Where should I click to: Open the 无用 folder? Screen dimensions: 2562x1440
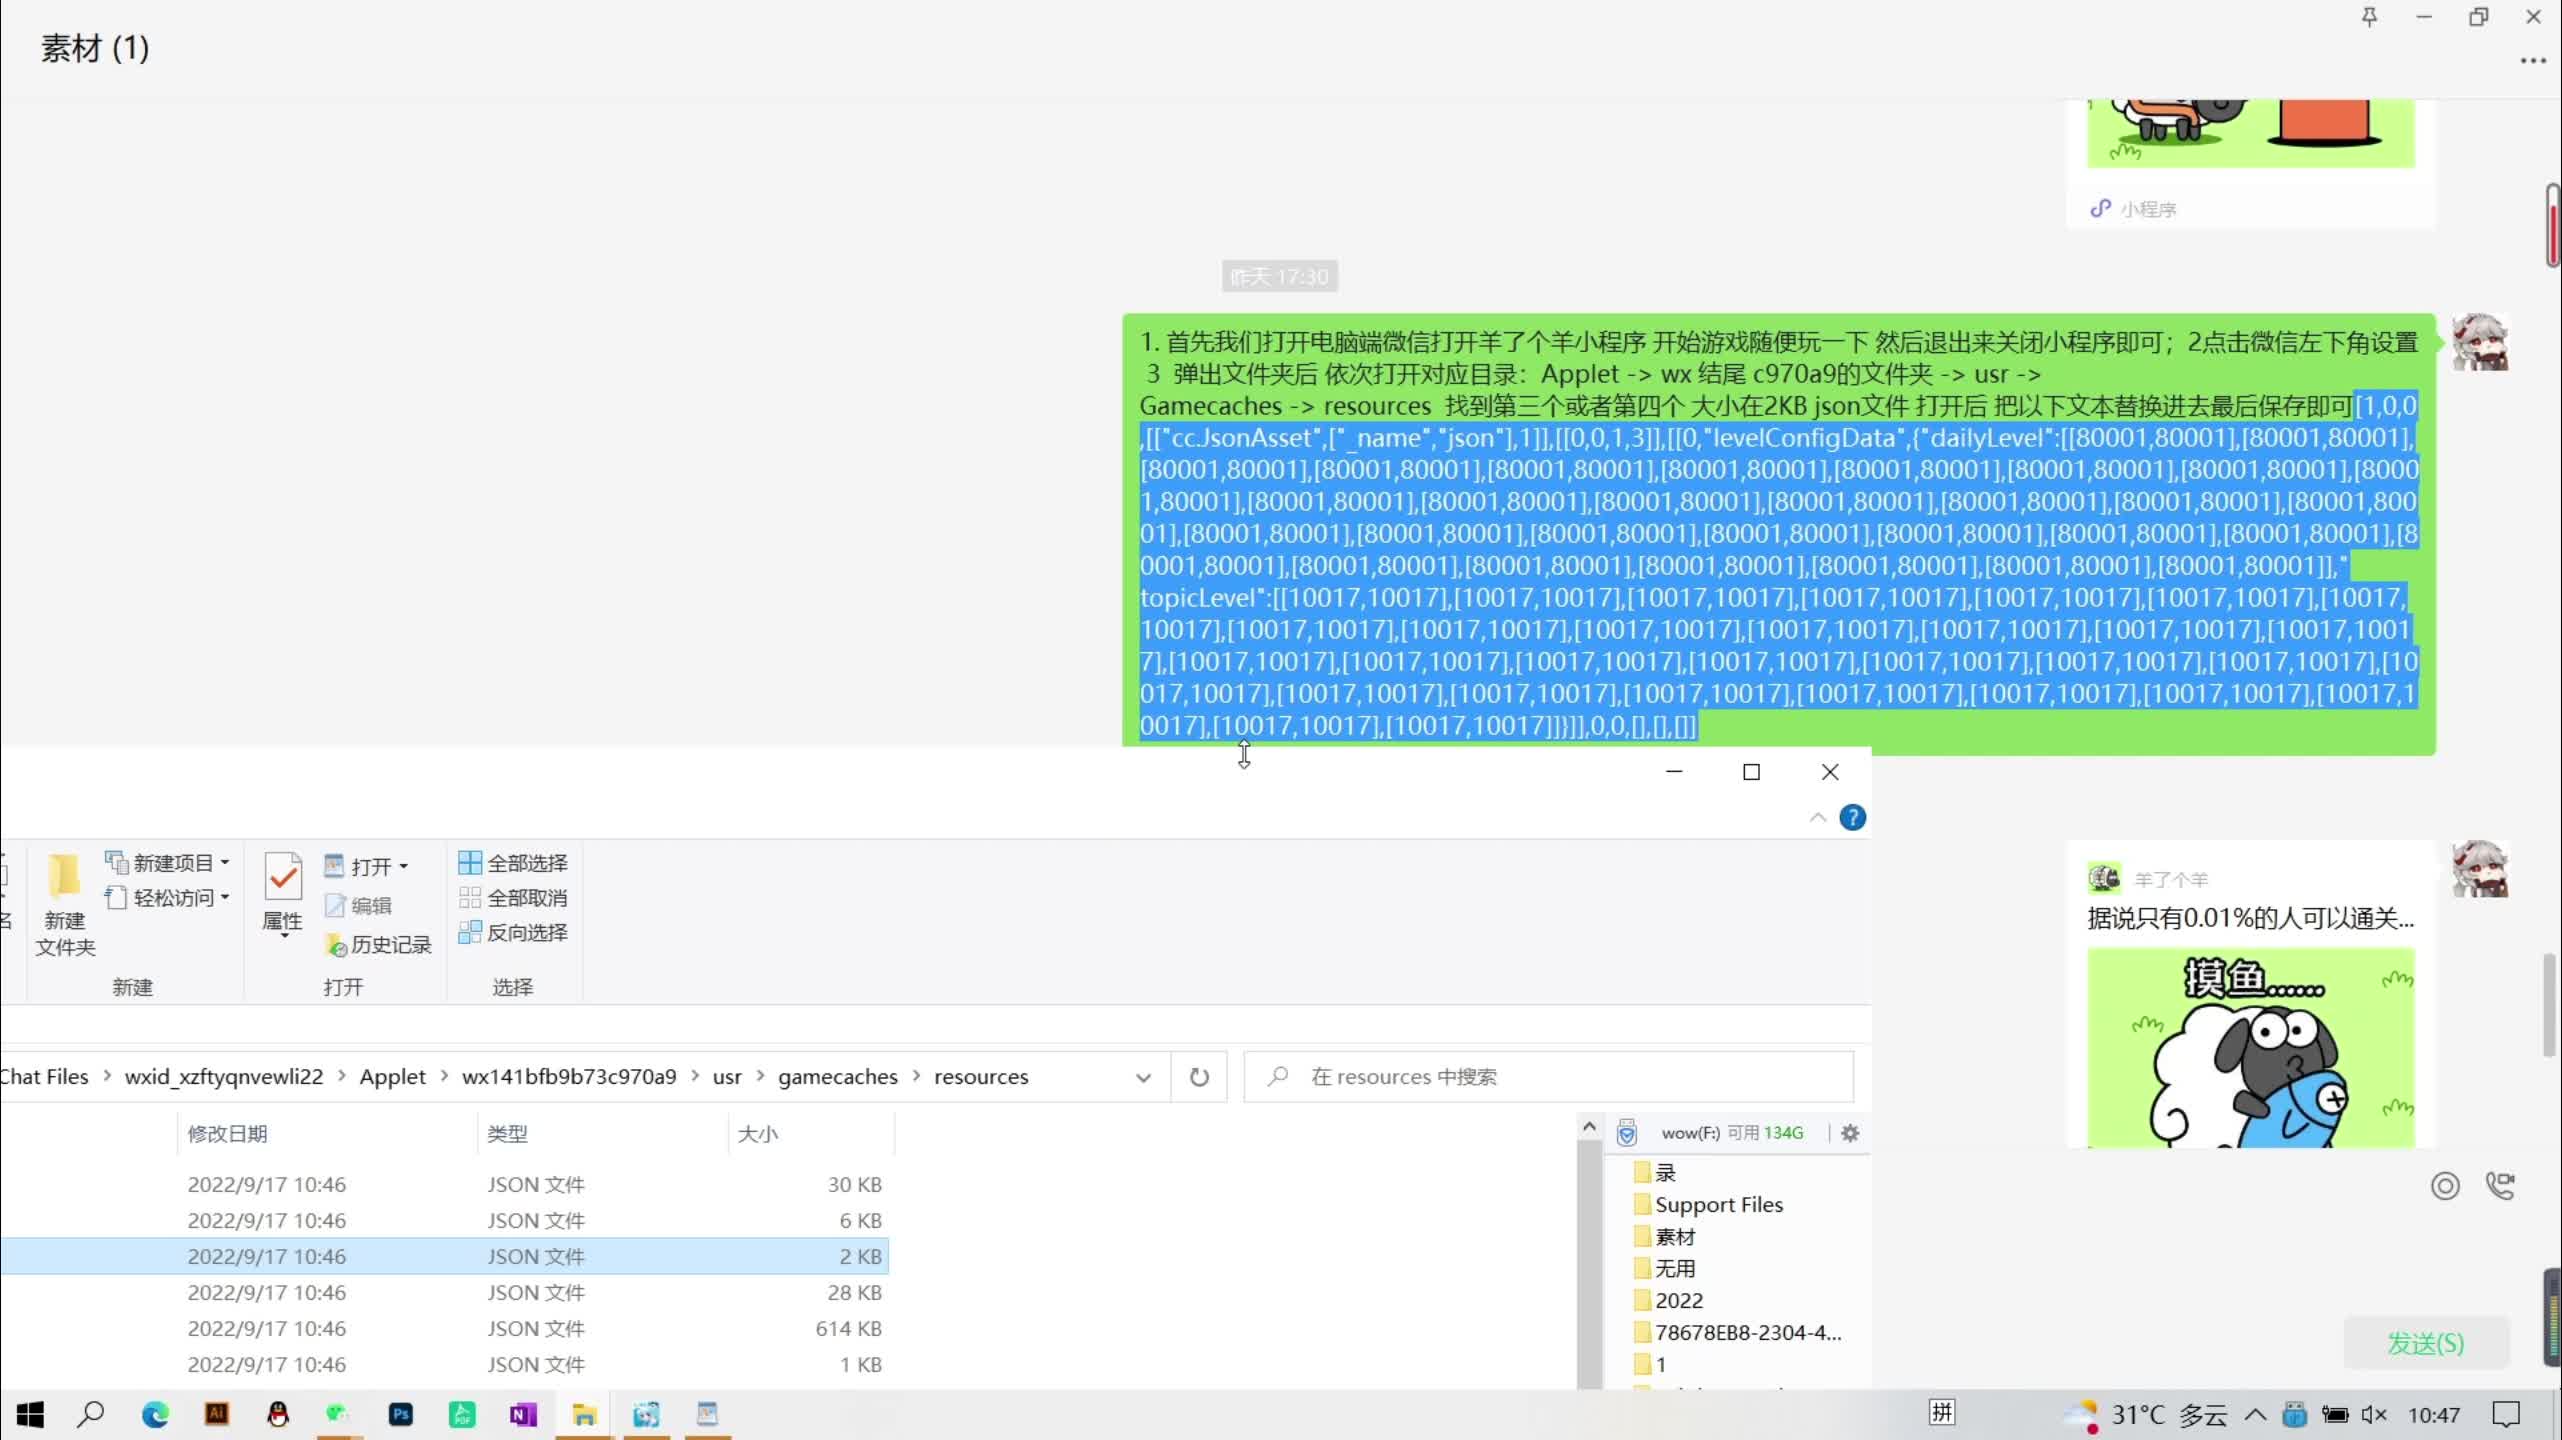(1664, 1268)
